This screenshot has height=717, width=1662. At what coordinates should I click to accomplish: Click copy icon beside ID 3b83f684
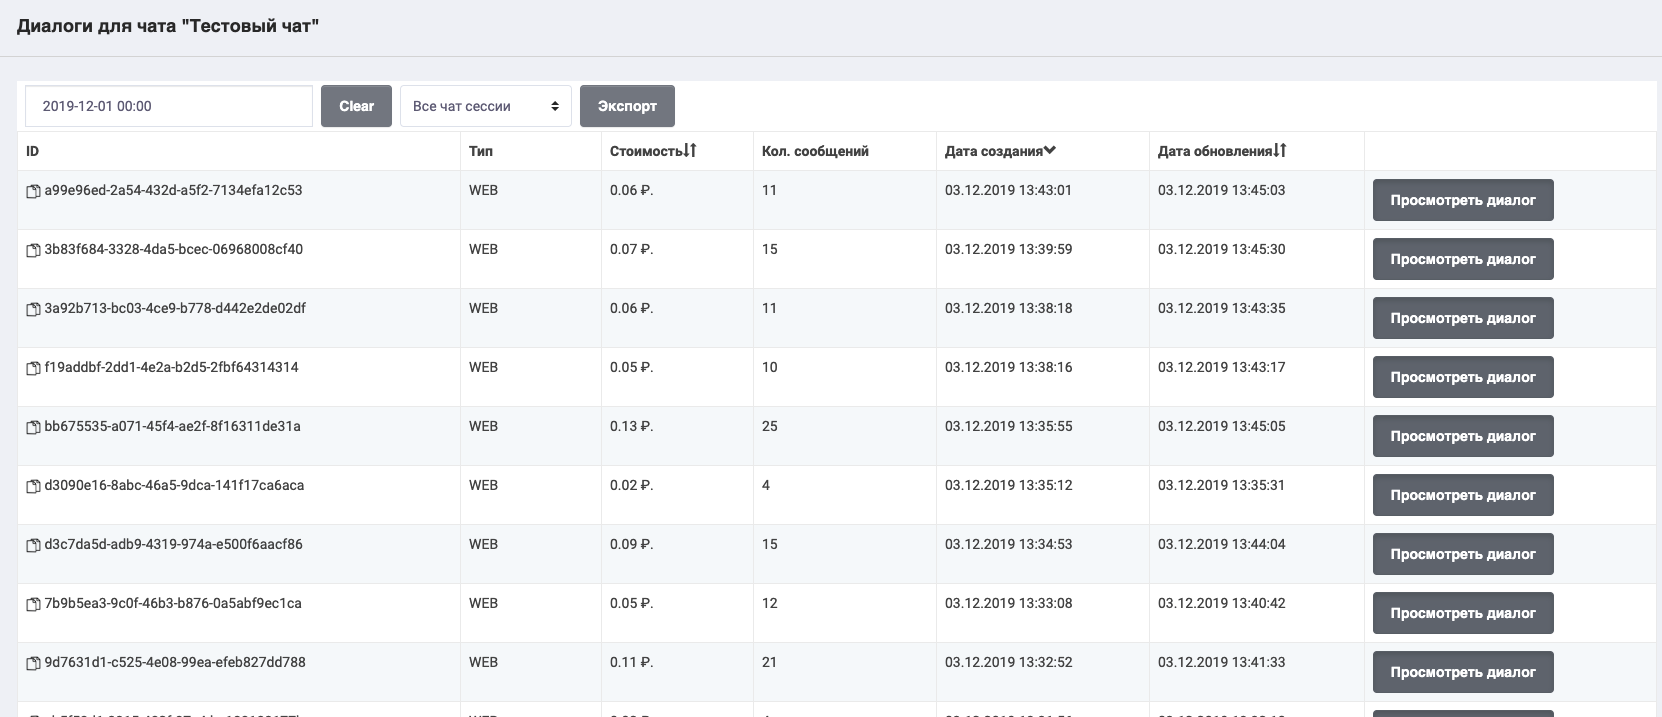tap(33, 250)
